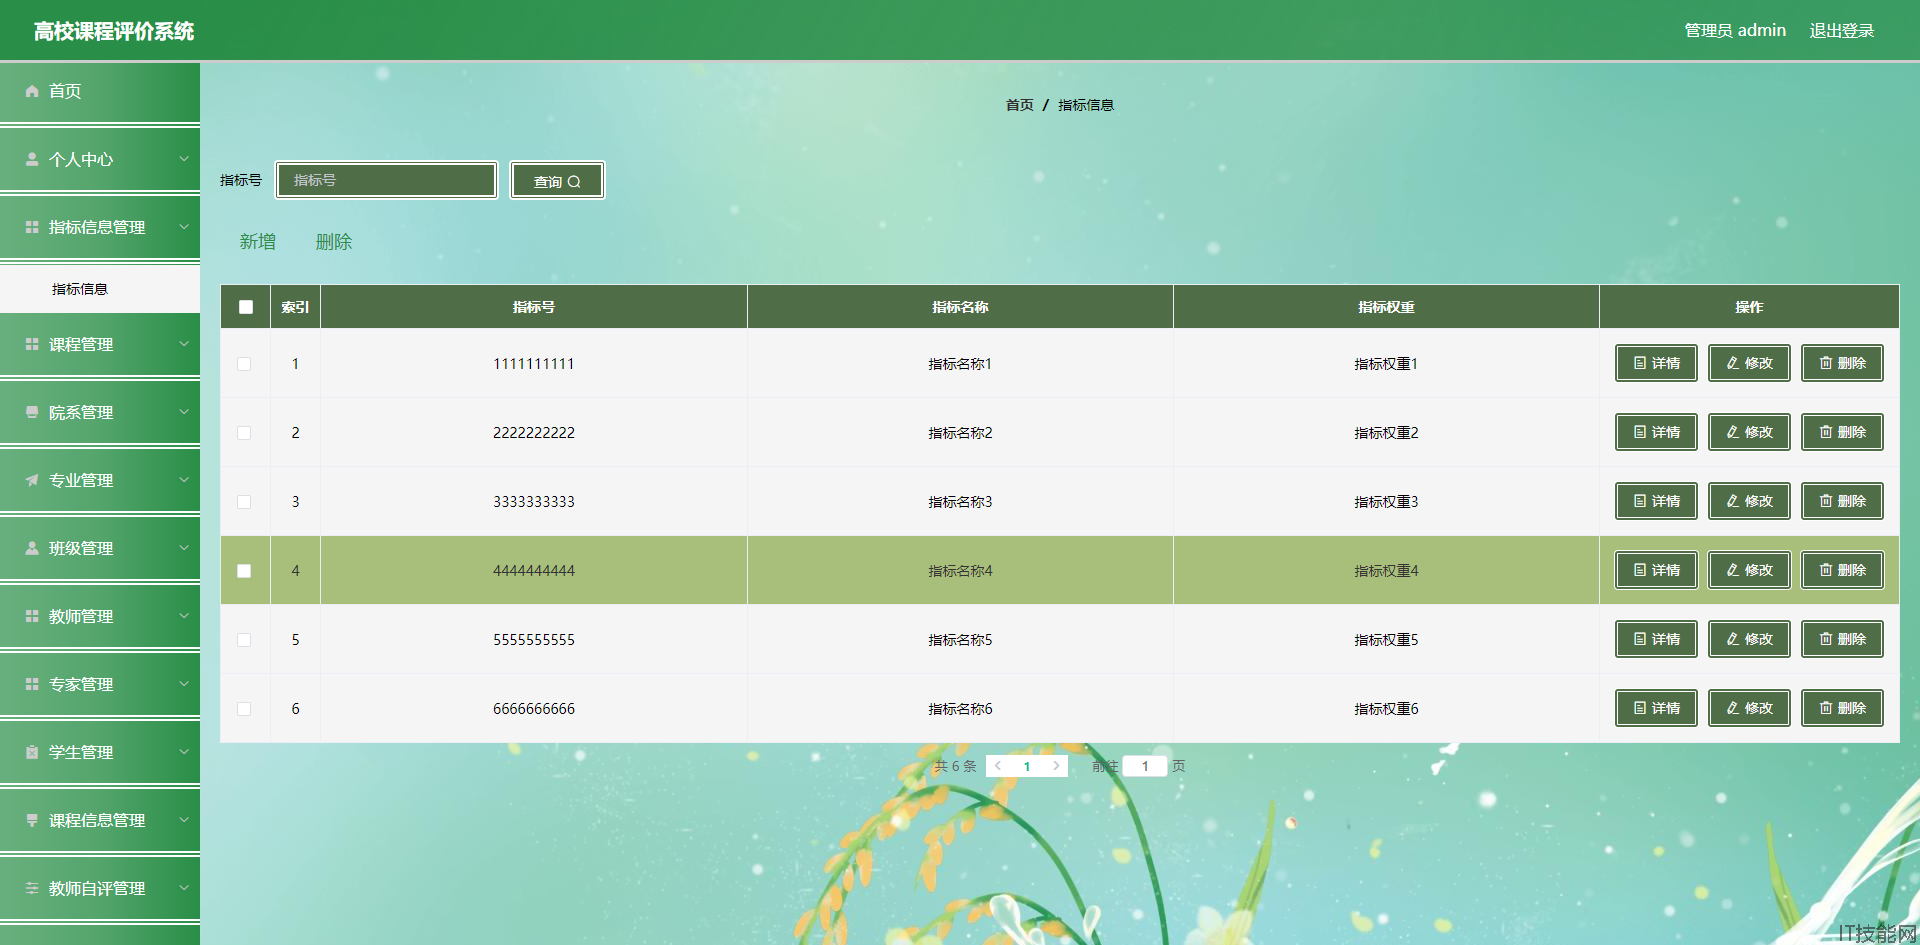This screenshot has width=1920, height=945.
Task: Expand the 院系管理 menu chevron
Action: 184,411
